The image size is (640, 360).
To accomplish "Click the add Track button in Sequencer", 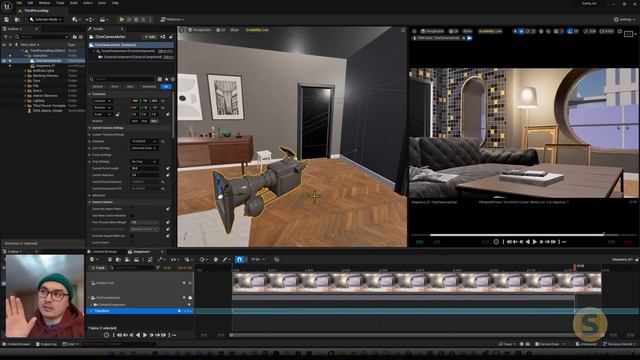I will tap(98, 268).
